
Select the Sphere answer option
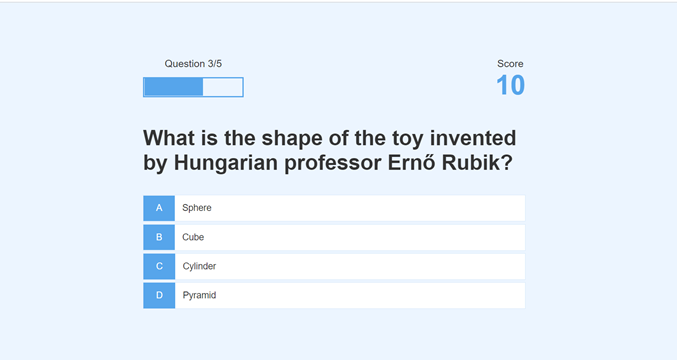pos(334,208)
